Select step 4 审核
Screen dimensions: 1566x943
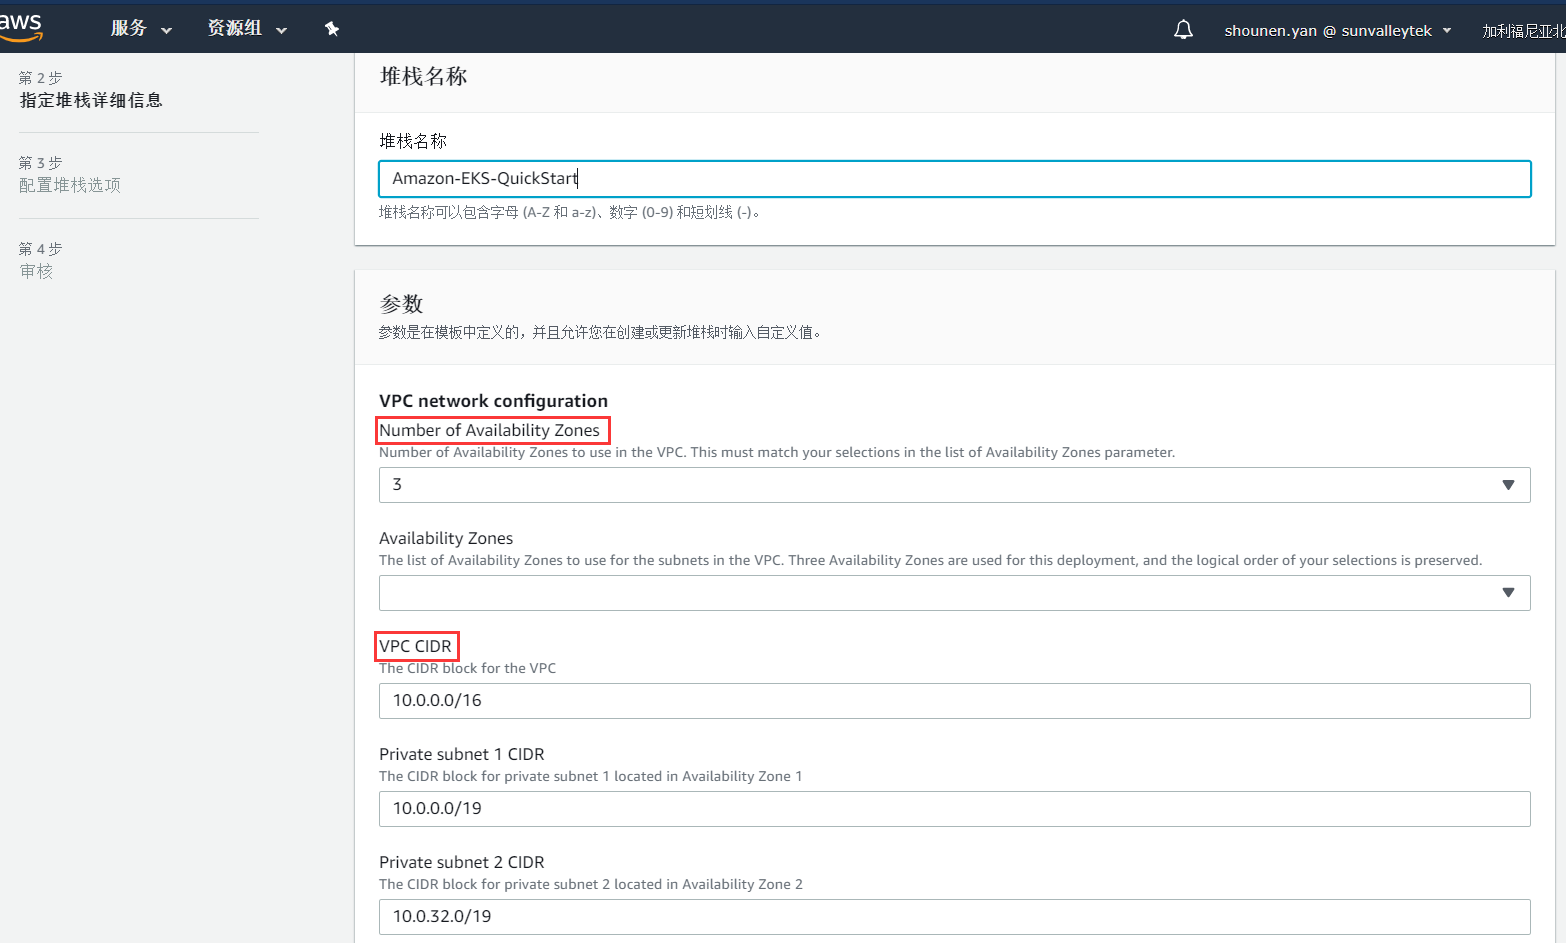(x=36, y=271)
